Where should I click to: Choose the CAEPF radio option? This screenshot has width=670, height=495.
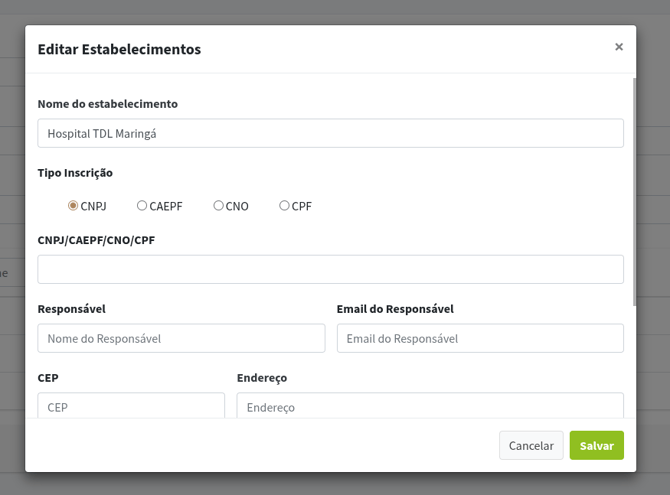142,206
